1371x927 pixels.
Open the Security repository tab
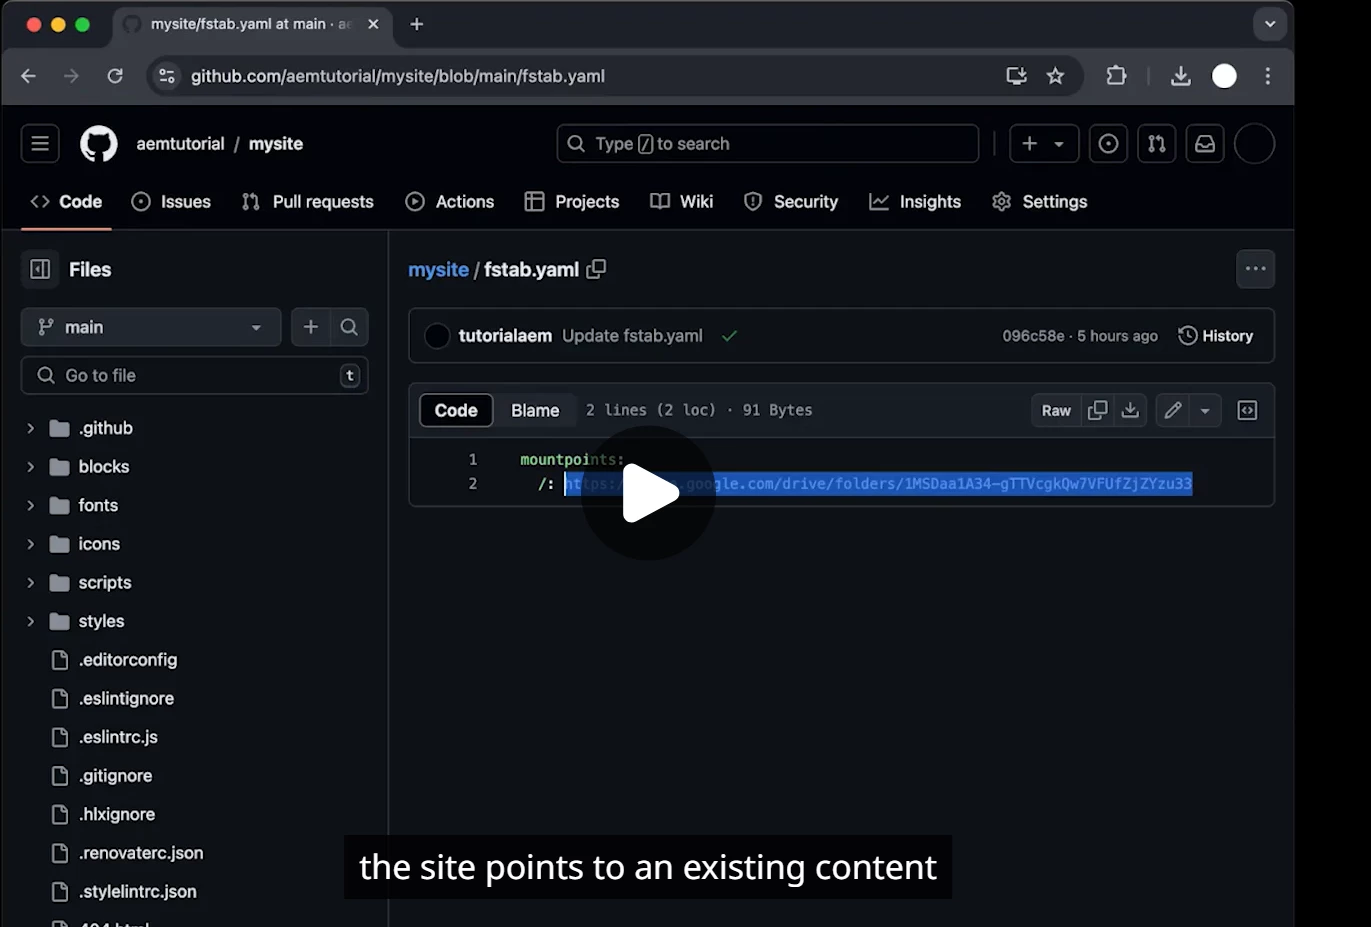[791, 202]
